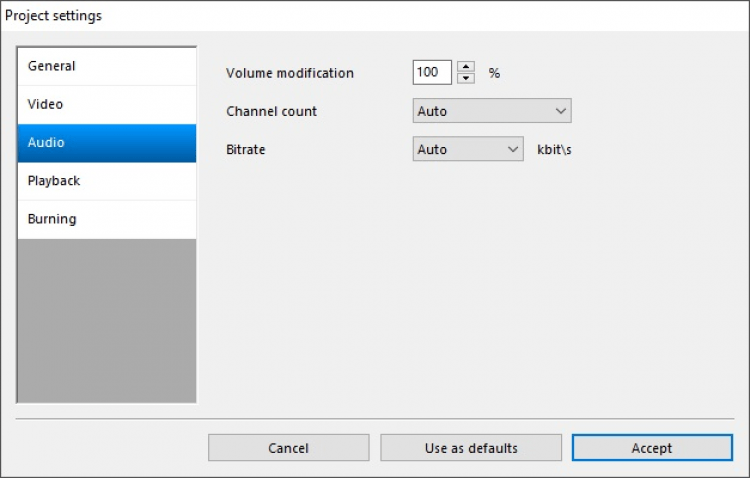This screenshot has width=750, height=478.
Task: Click the Bitrate label
Action: pos(245,150)
